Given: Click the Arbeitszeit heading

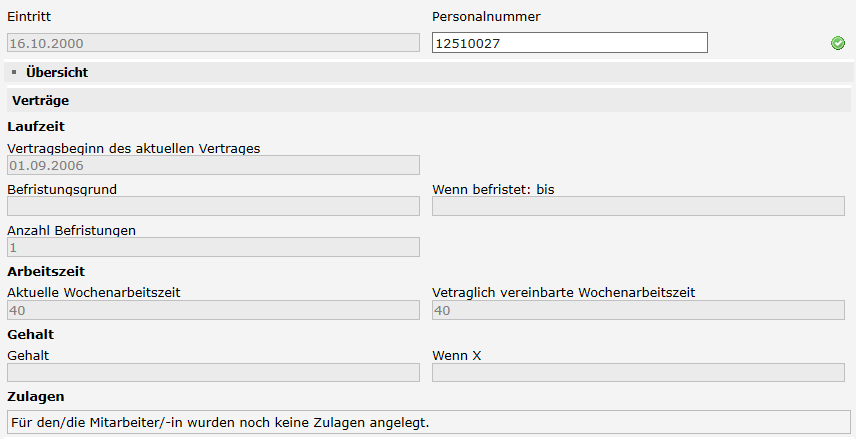Looking at the screenshot, I should (46, 271).
